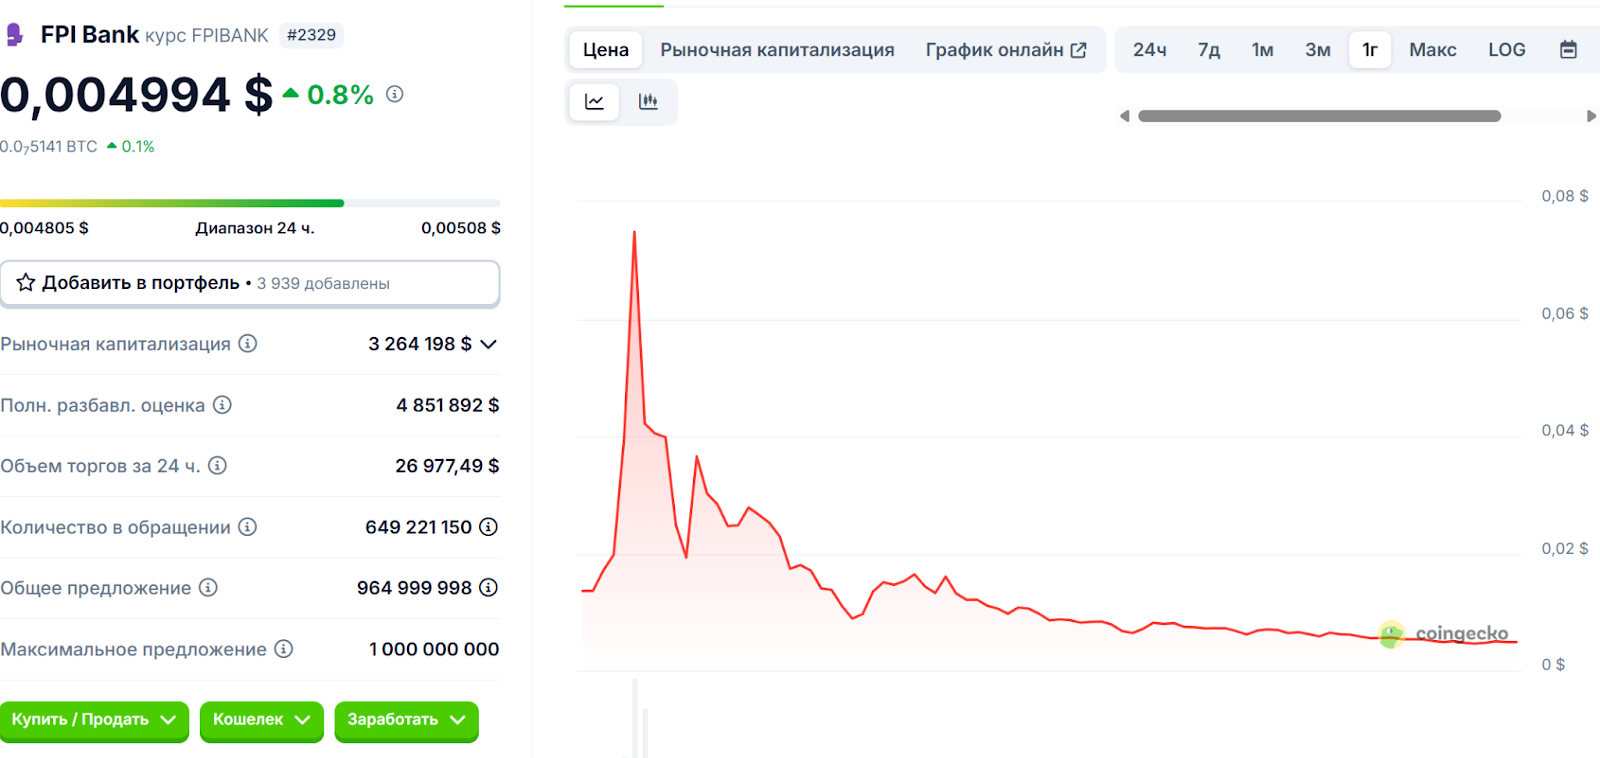The image size is (1600, 758).
Task: Open info icon beside Полн. разбавл. оценка
Action: (222, 405)
